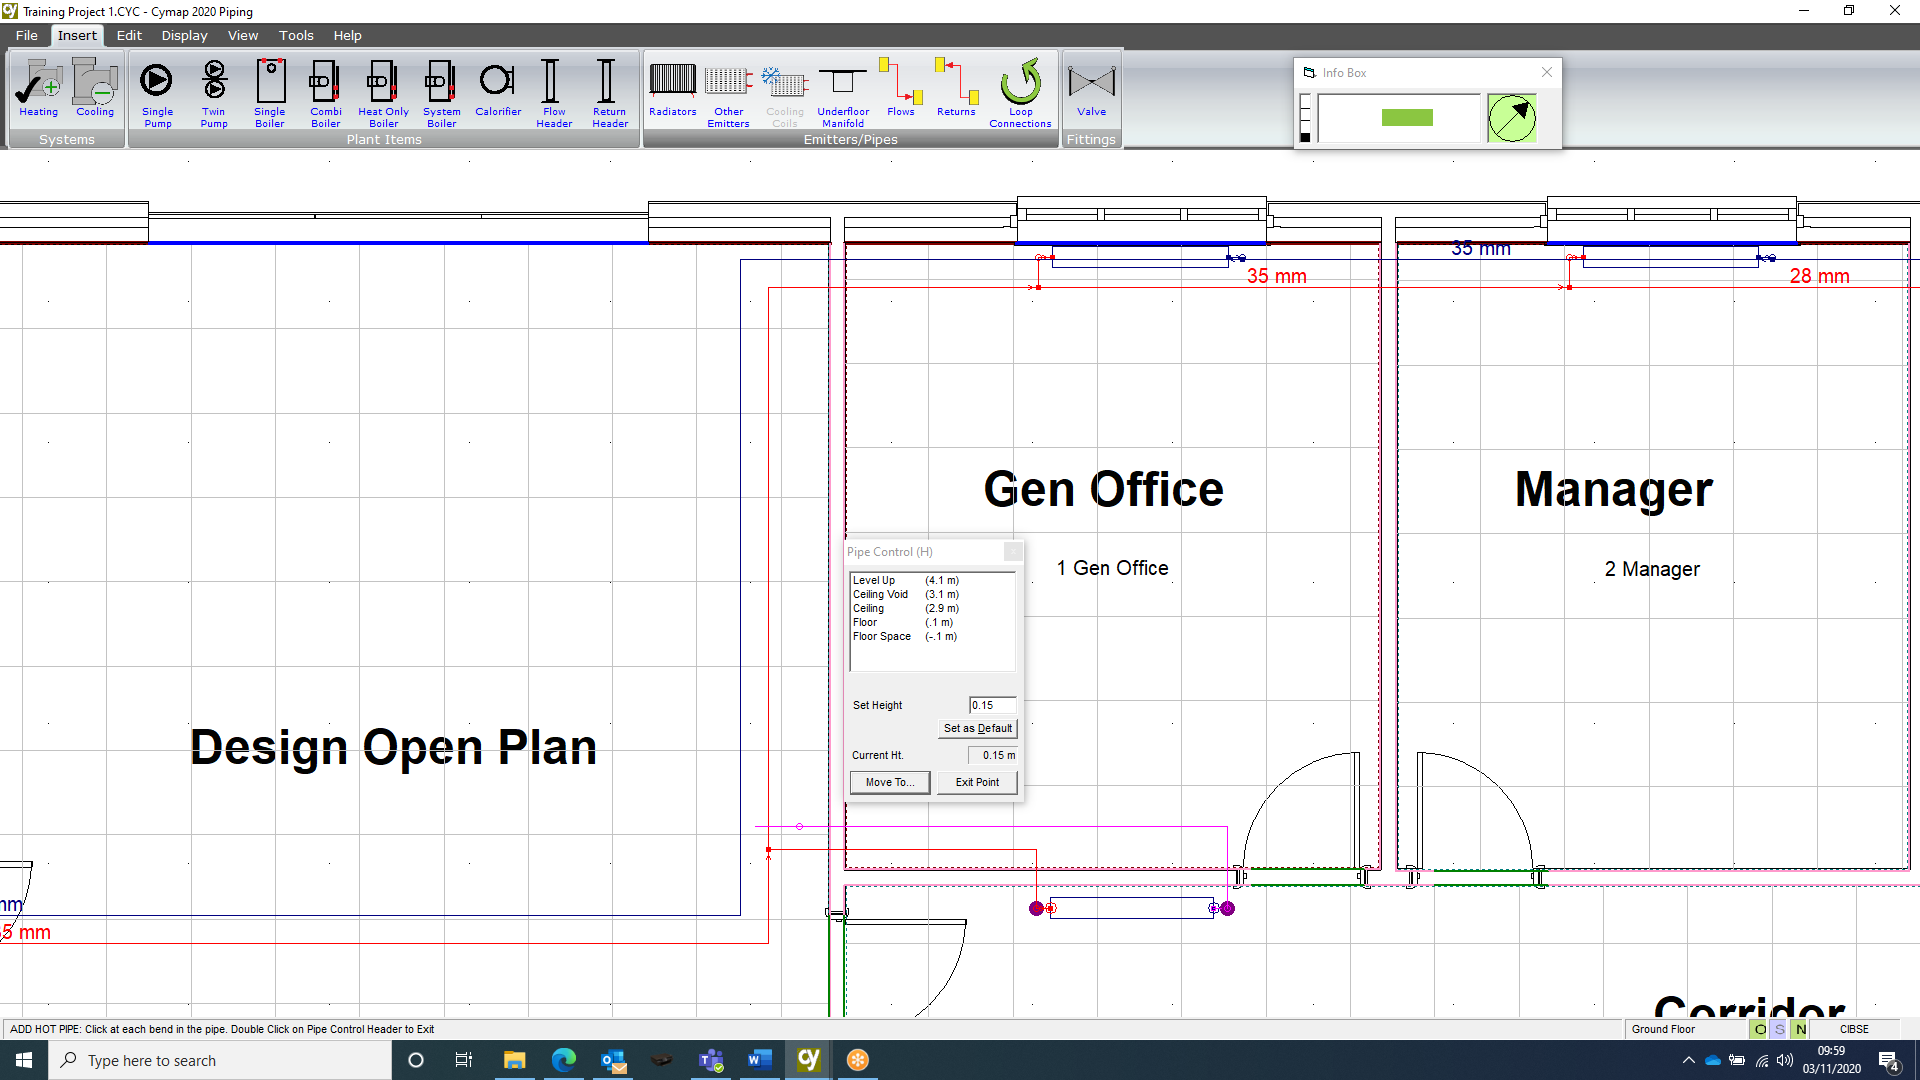Click the Manager room label
1920x1080 pixels.
(1614, 490)
